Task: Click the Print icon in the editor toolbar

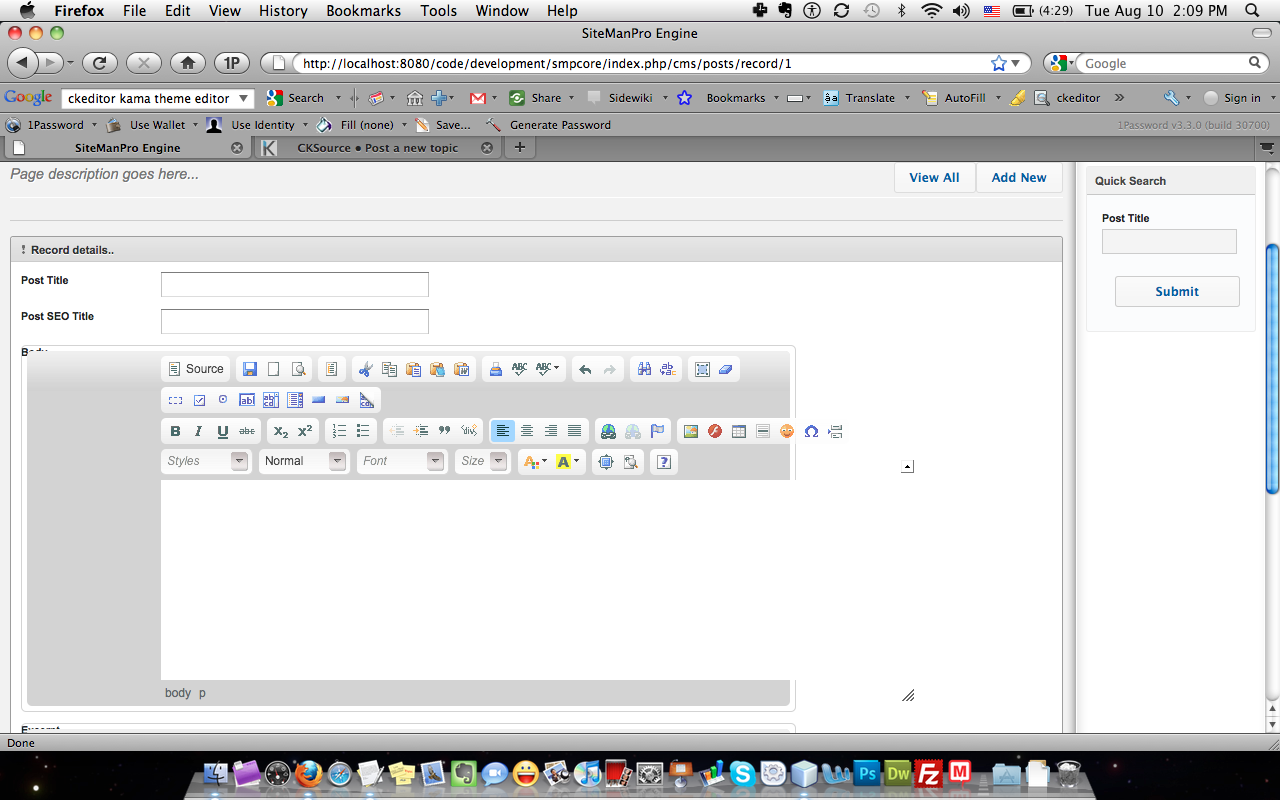Action: [x=495, y=369]
